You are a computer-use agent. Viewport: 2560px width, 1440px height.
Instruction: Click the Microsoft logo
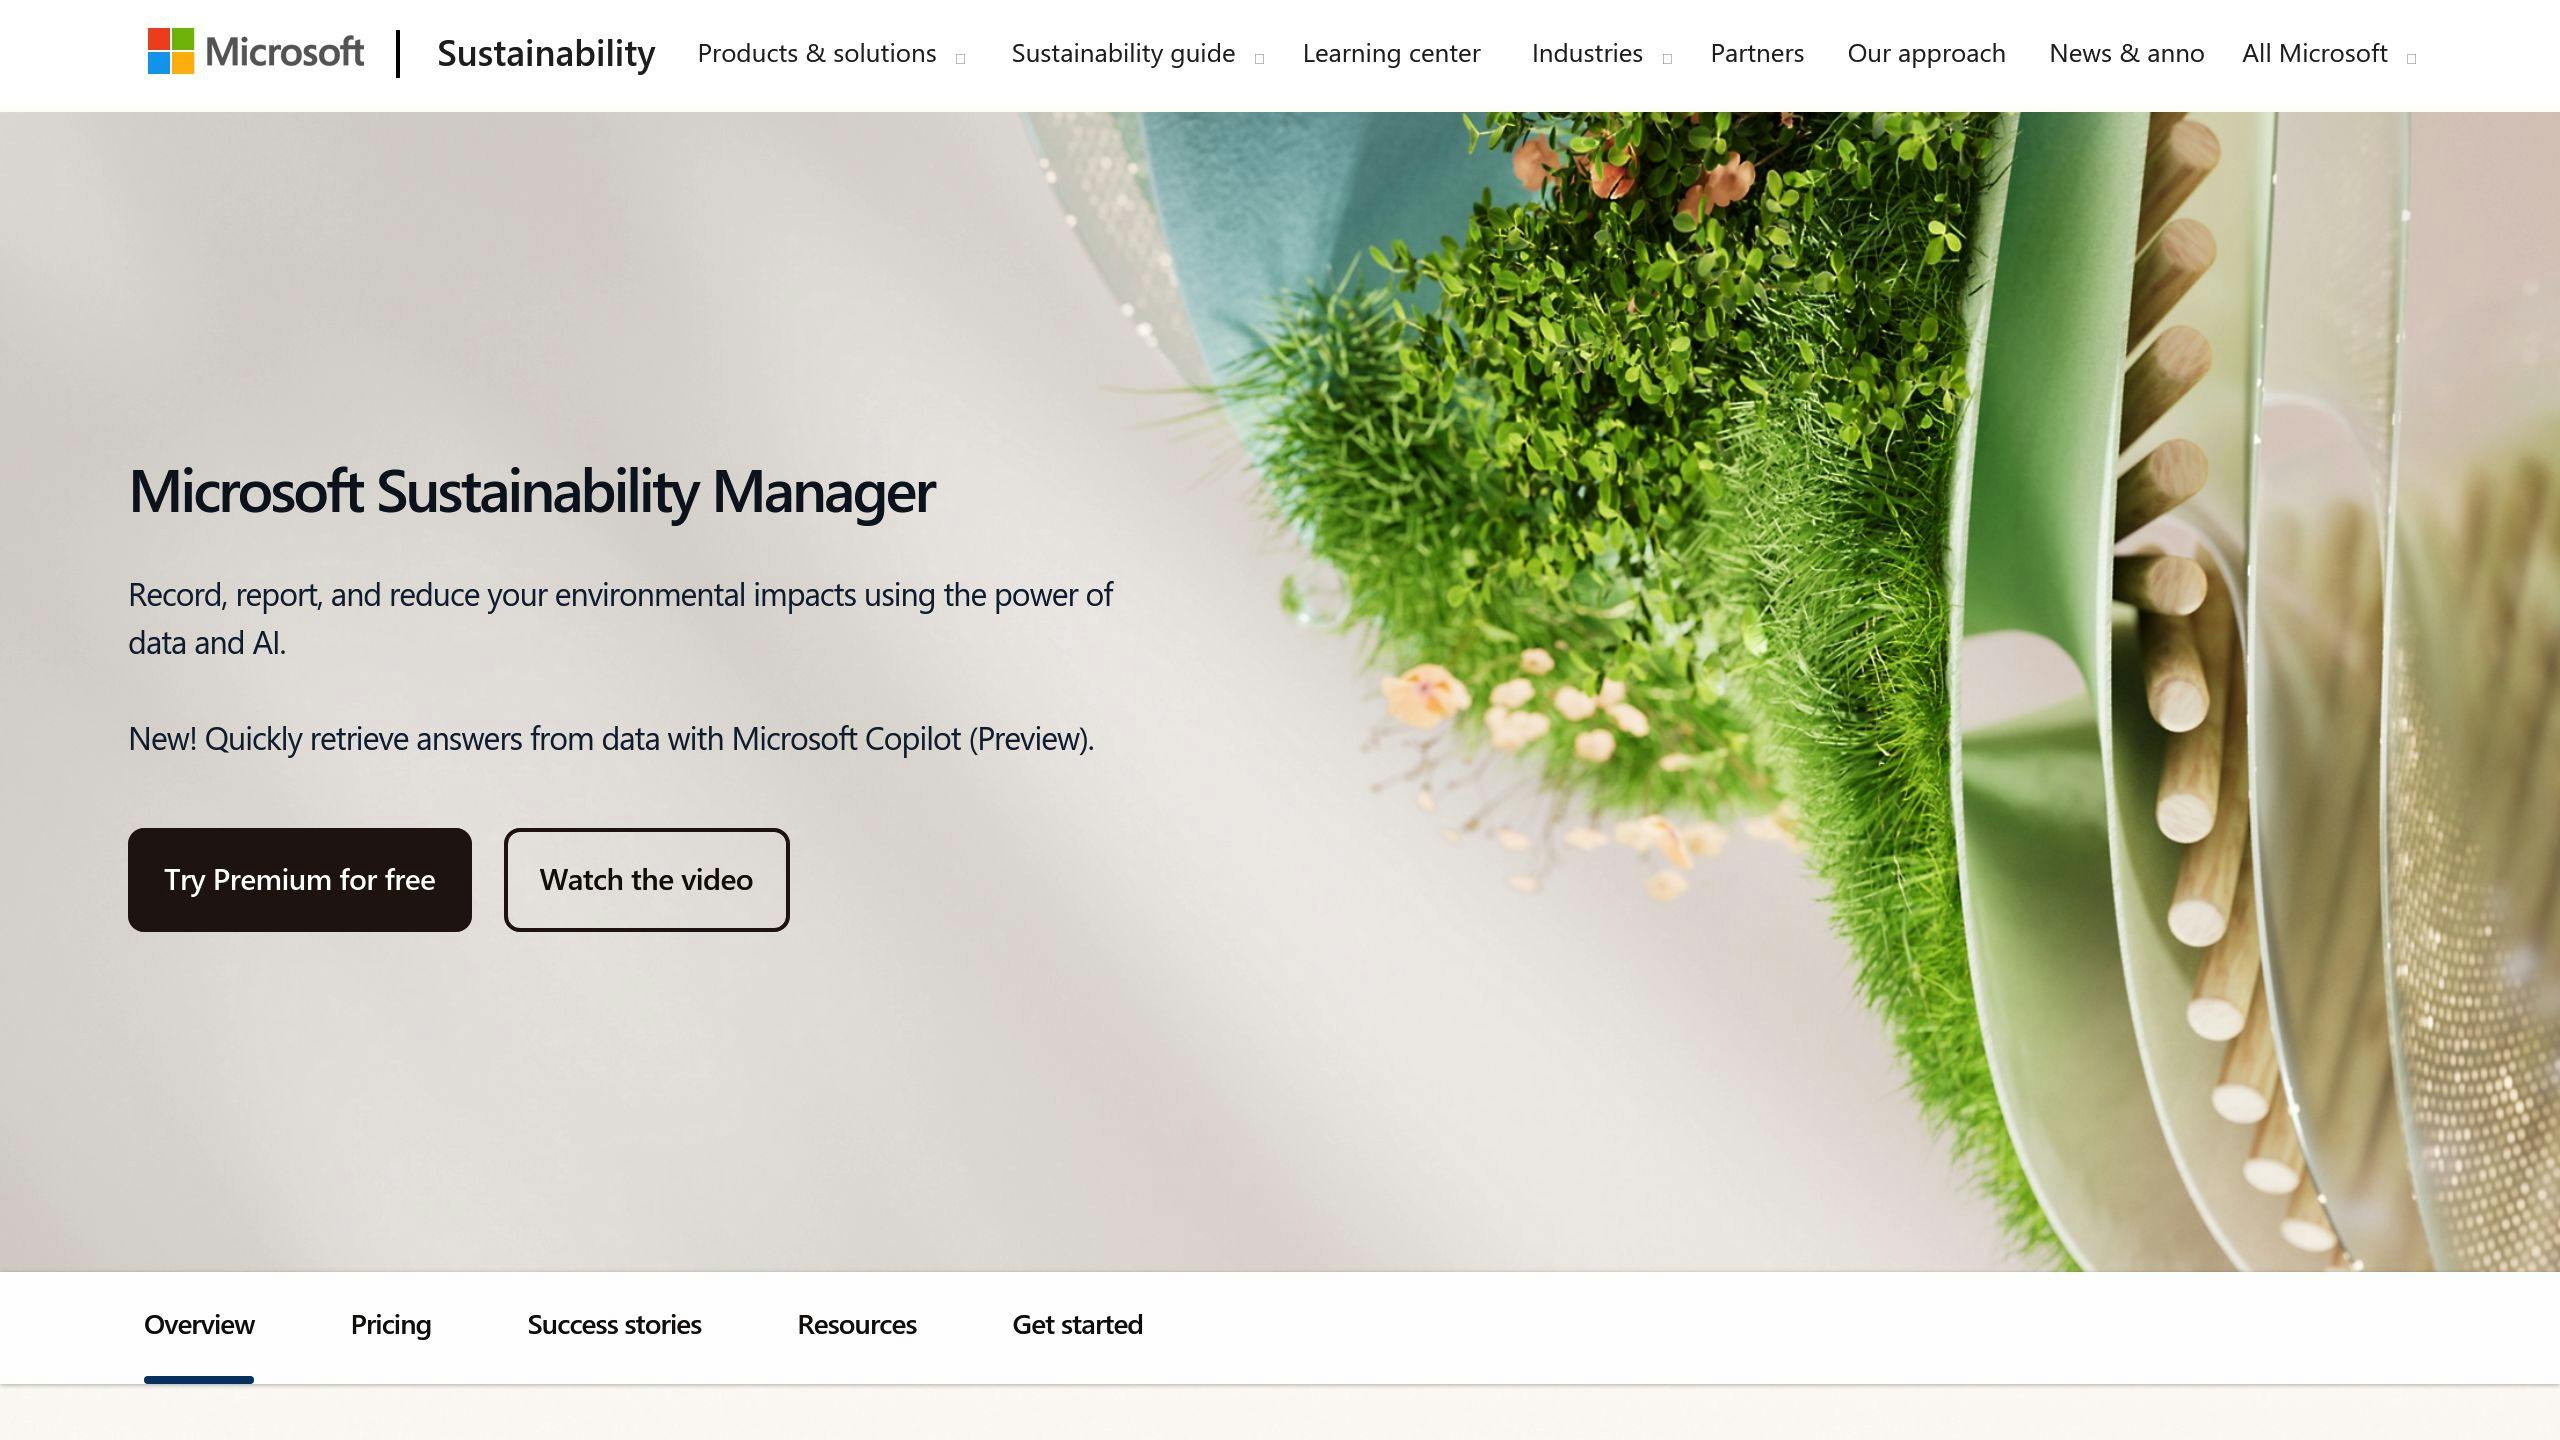[x=255, y=52]
